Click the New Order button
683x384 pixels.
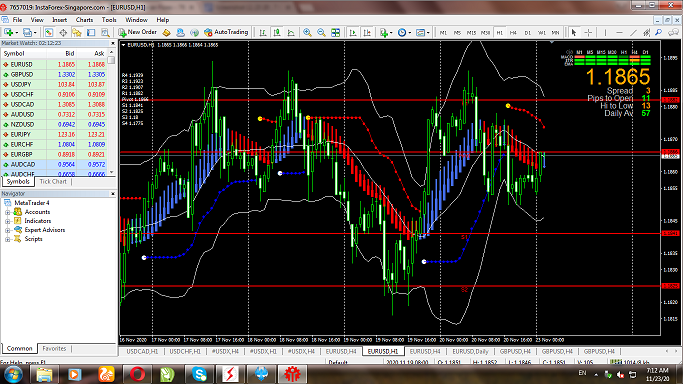point(138,32)
